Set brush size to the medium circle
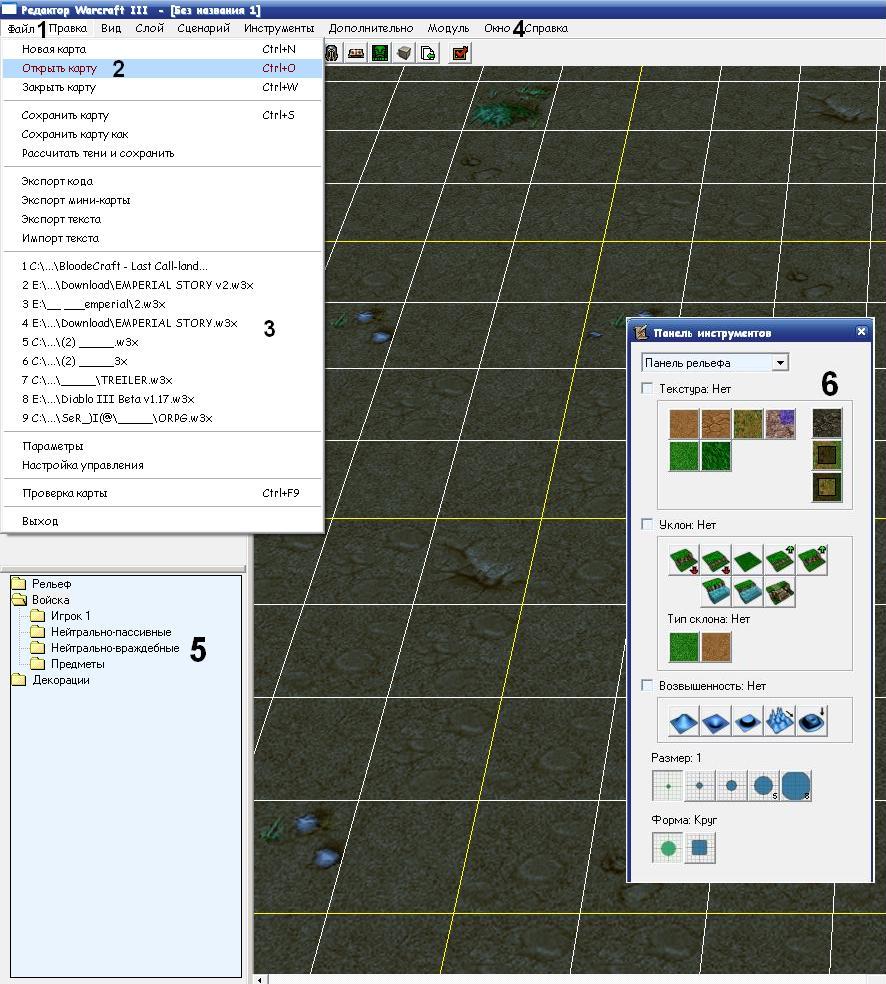The height and width of the screenshot is (984, 886). (x=732, y=786)
